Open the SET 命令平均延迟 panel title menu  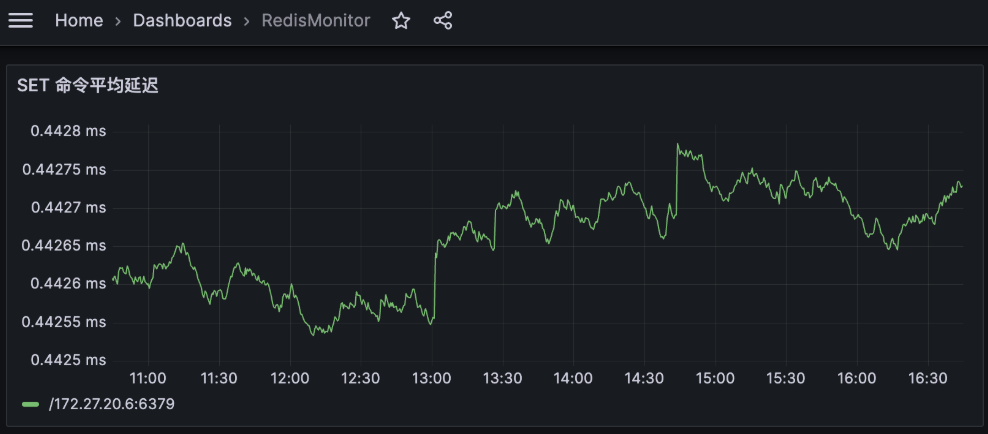click(88, 86)
